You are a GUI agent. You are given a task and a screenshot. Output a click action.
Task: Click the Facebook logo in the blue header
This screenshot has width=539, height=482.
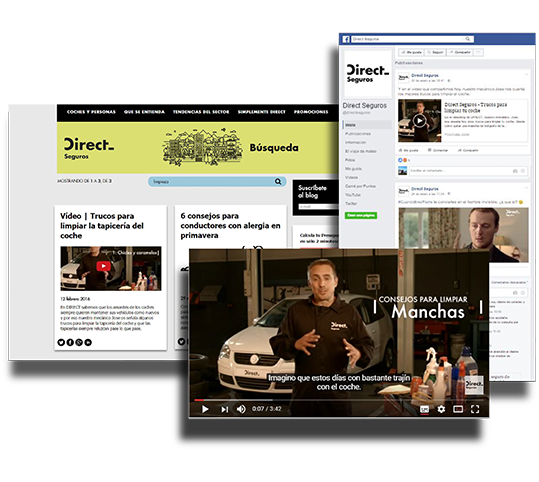click(345, 39)
